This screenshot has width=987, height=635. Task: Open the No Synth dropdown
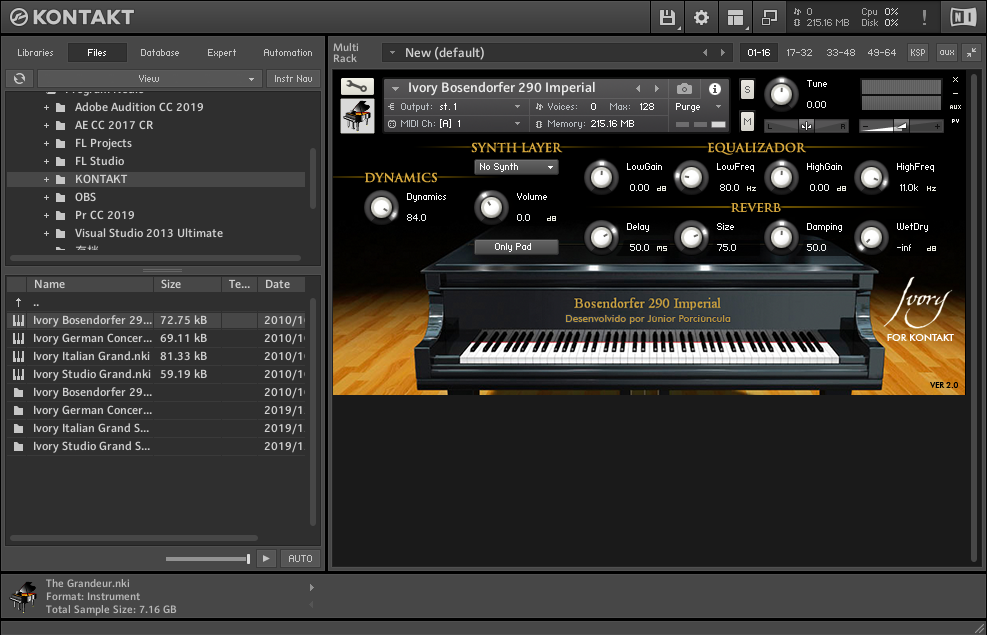[x=516, y=167]
